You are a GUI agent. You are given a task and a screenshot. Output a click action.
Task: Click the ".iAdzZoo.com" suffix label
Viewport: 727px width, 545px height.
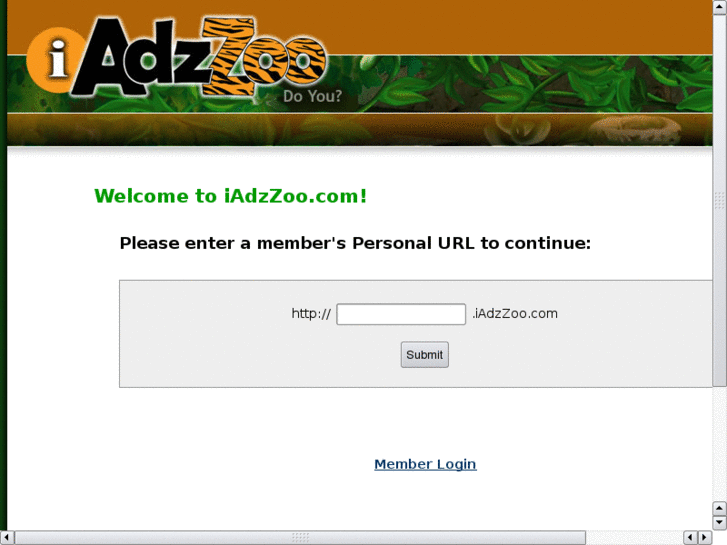(515, 314)
